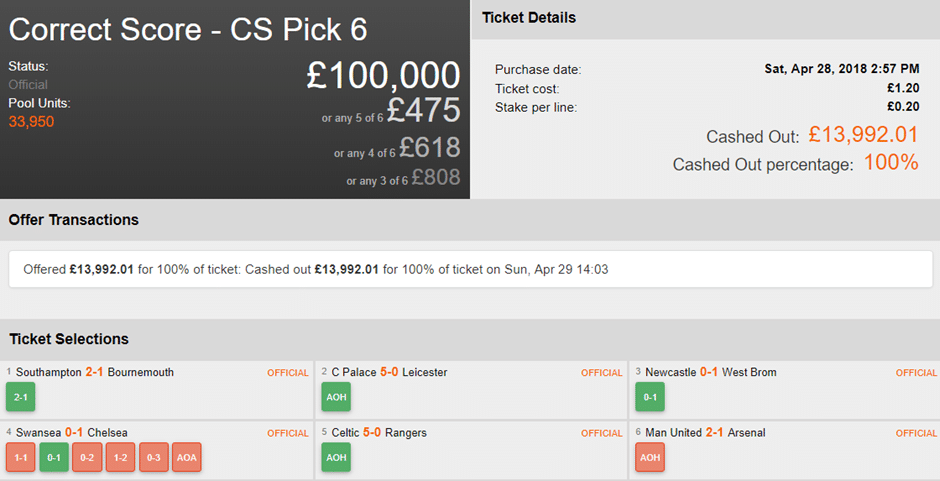
Task: Select the £100,000 jackpot prize figure
Action: 383,75
